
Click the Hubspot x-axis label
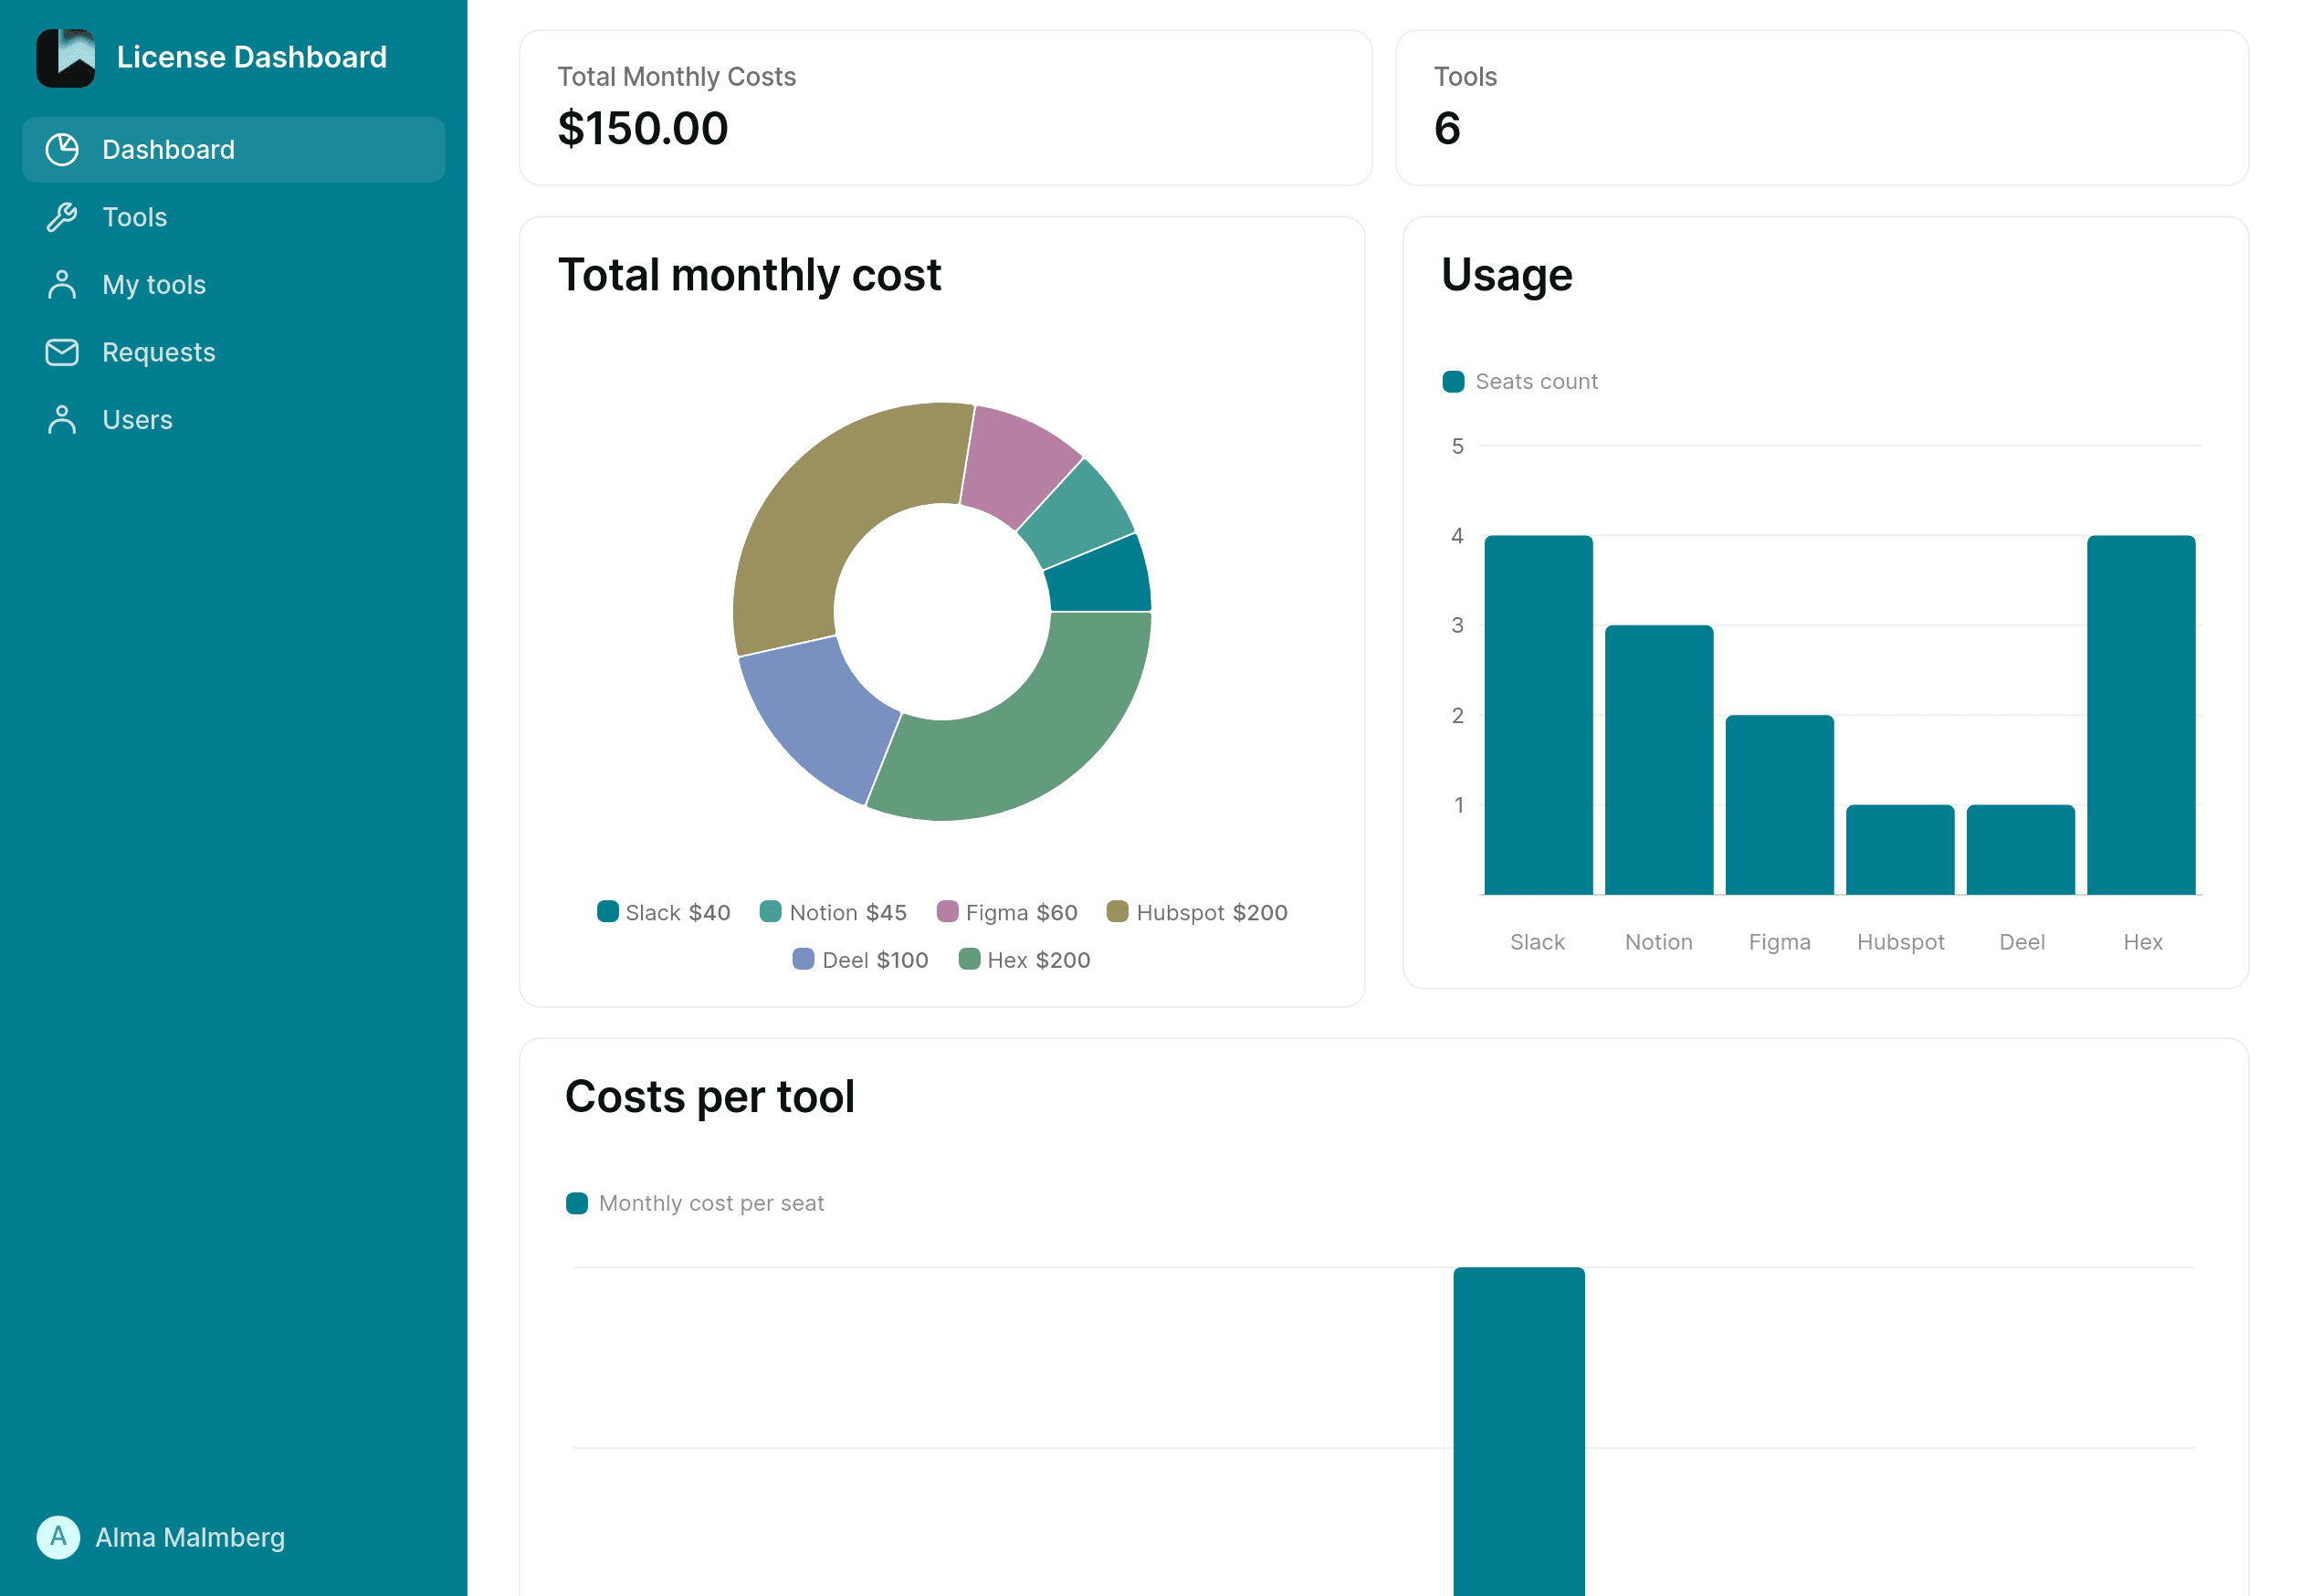coord(1900,942)
